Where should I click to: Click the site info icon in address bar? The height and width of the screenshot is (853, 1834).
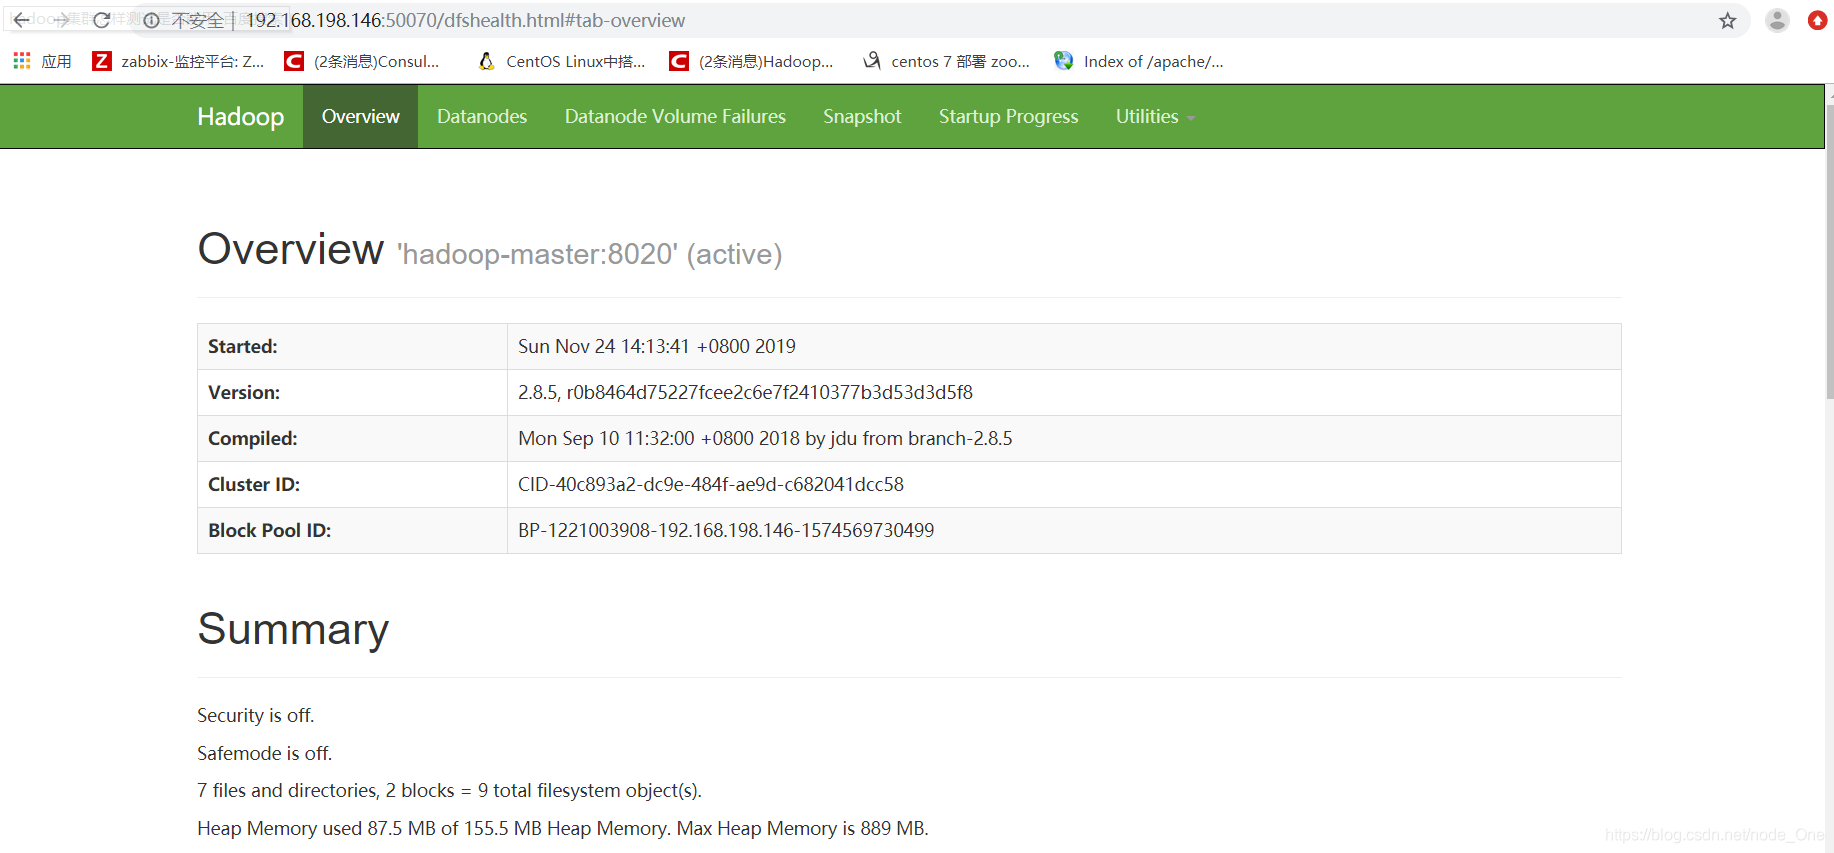tap(151, 20)
